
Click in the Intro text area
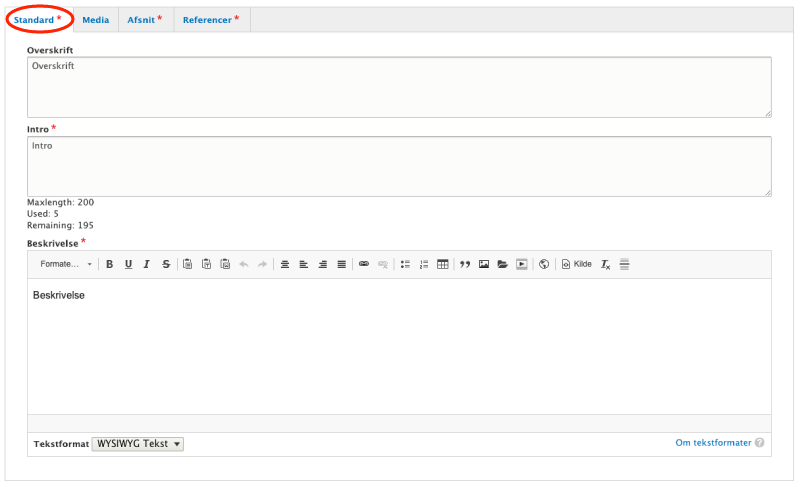399,166
